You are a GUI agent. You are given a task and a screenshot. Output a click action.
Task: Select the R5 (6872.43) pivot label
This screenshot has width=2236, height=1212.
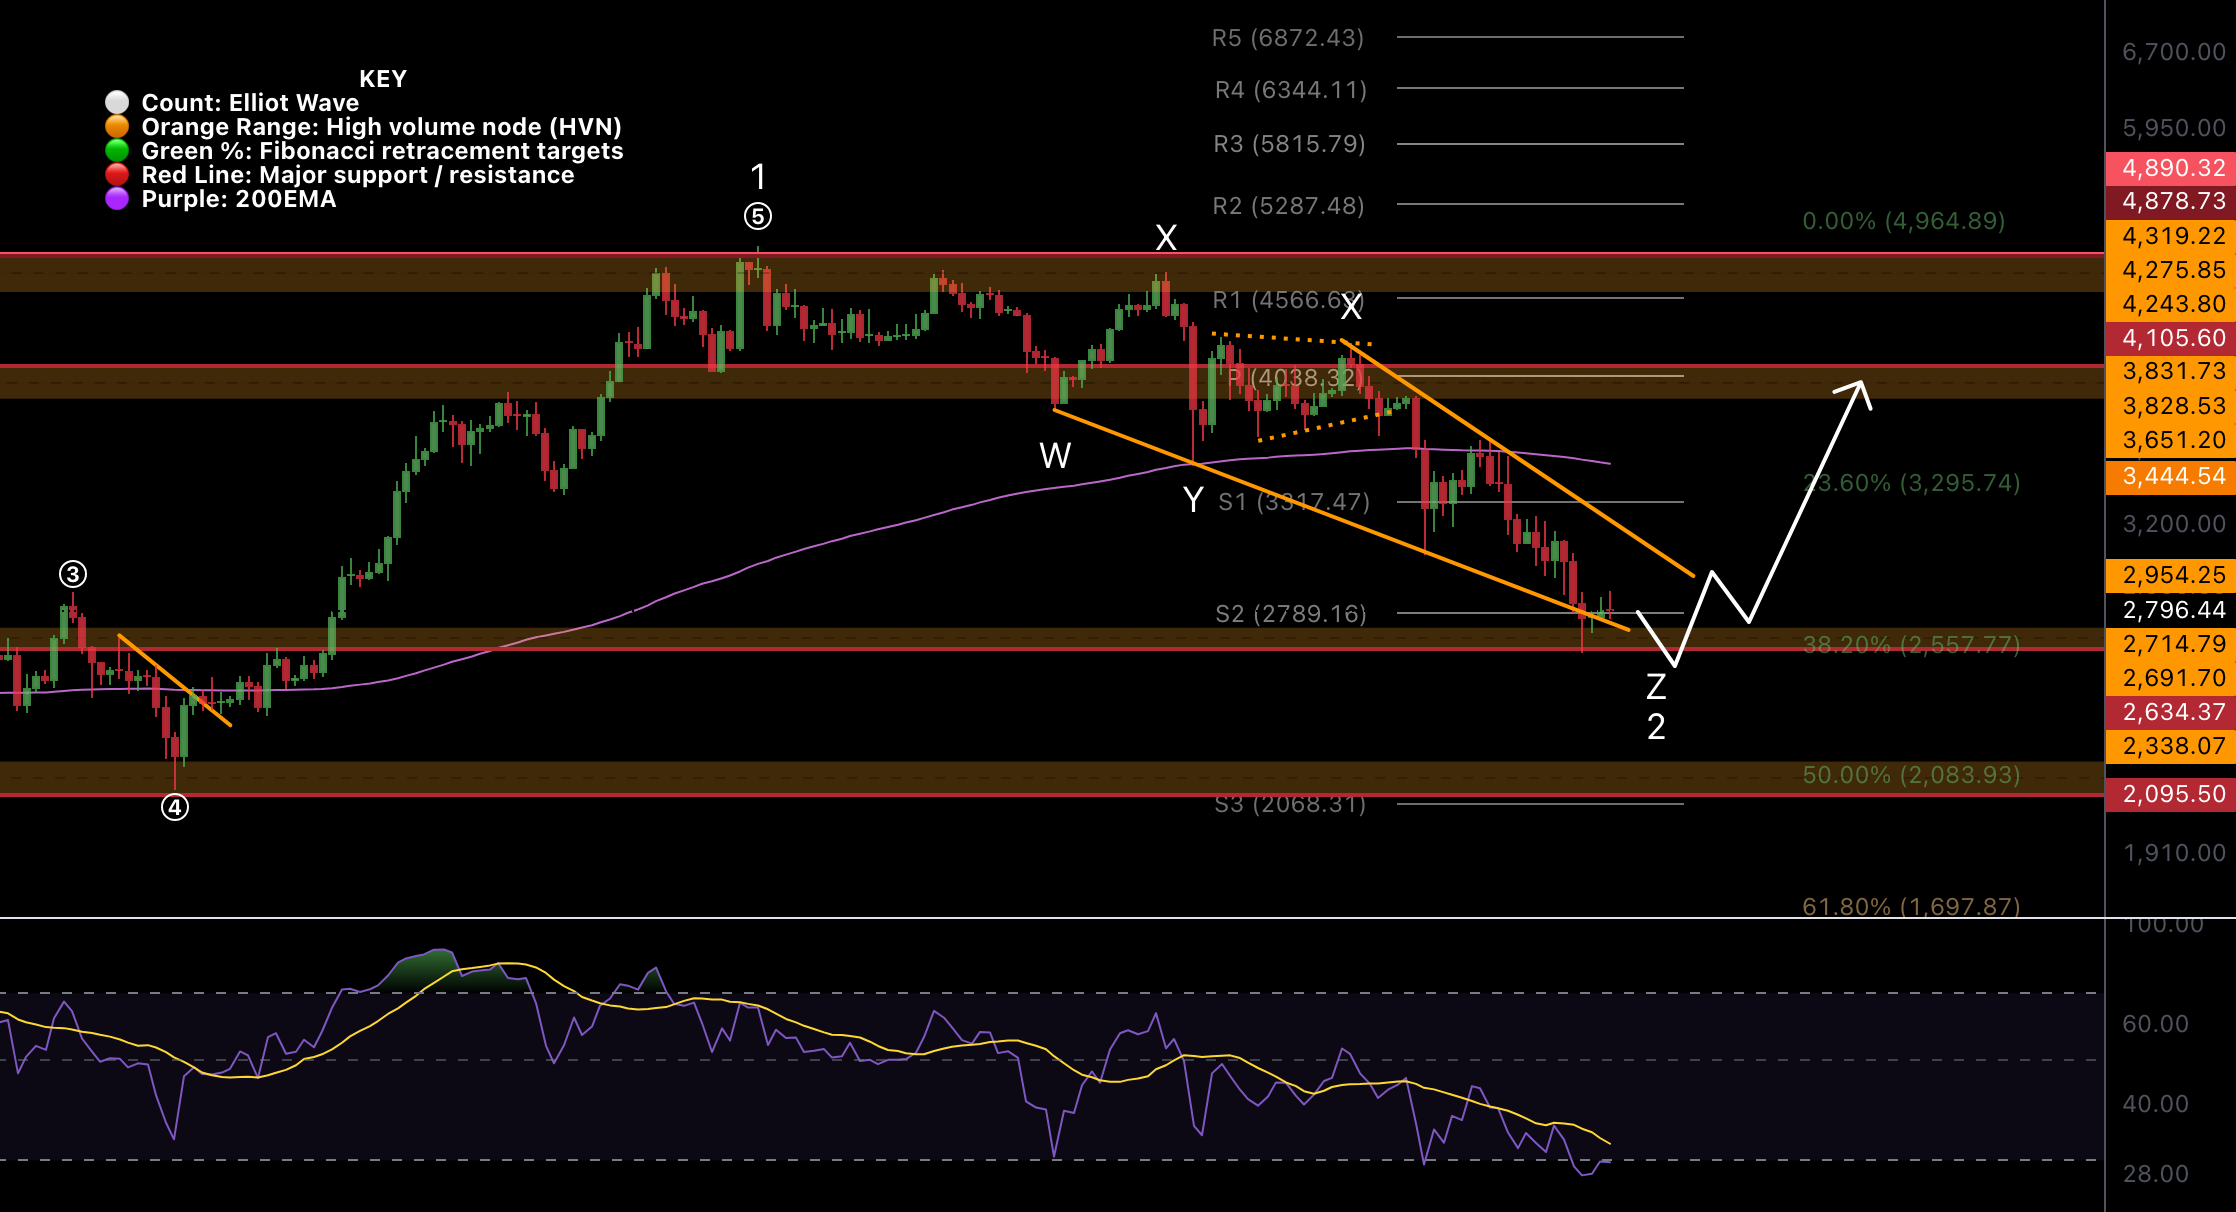pyautogui.click(x=1287, y=38)
